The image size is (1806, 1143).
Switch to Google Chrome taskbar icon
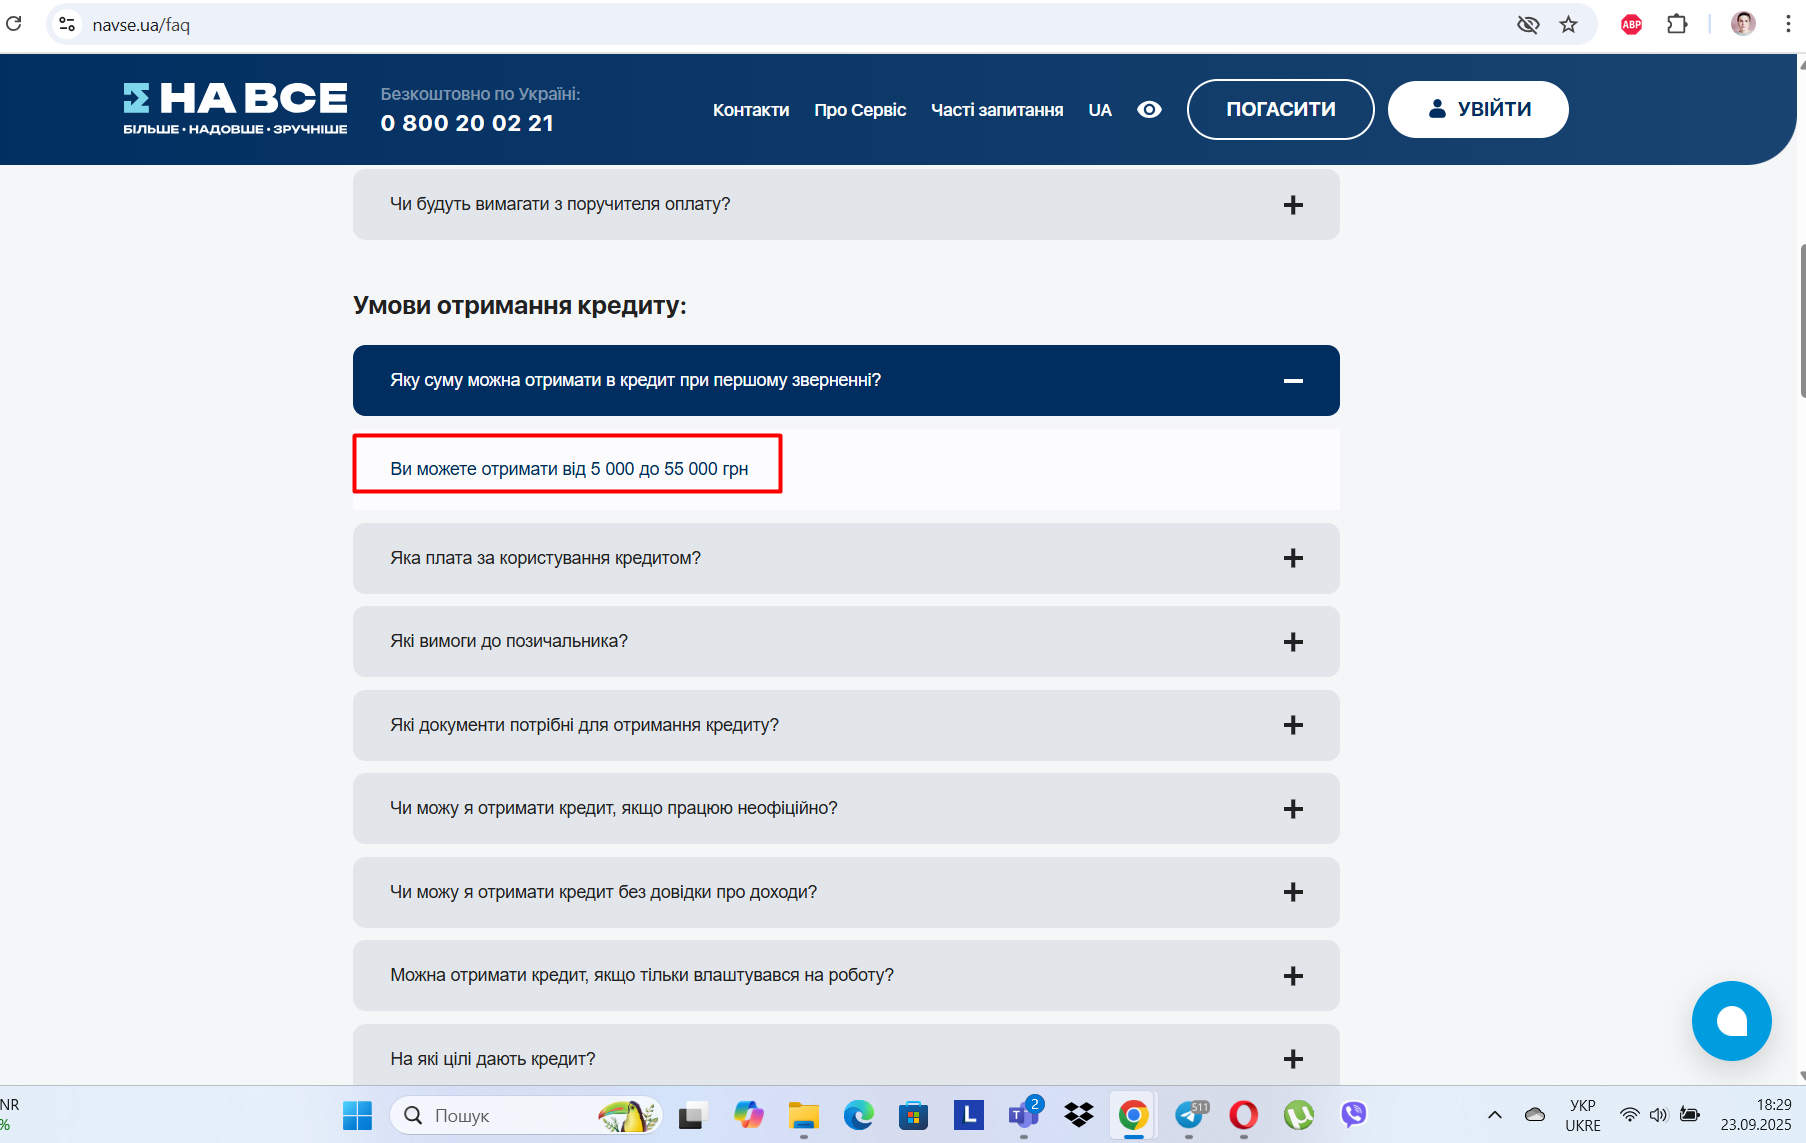pos(1133,1115)
